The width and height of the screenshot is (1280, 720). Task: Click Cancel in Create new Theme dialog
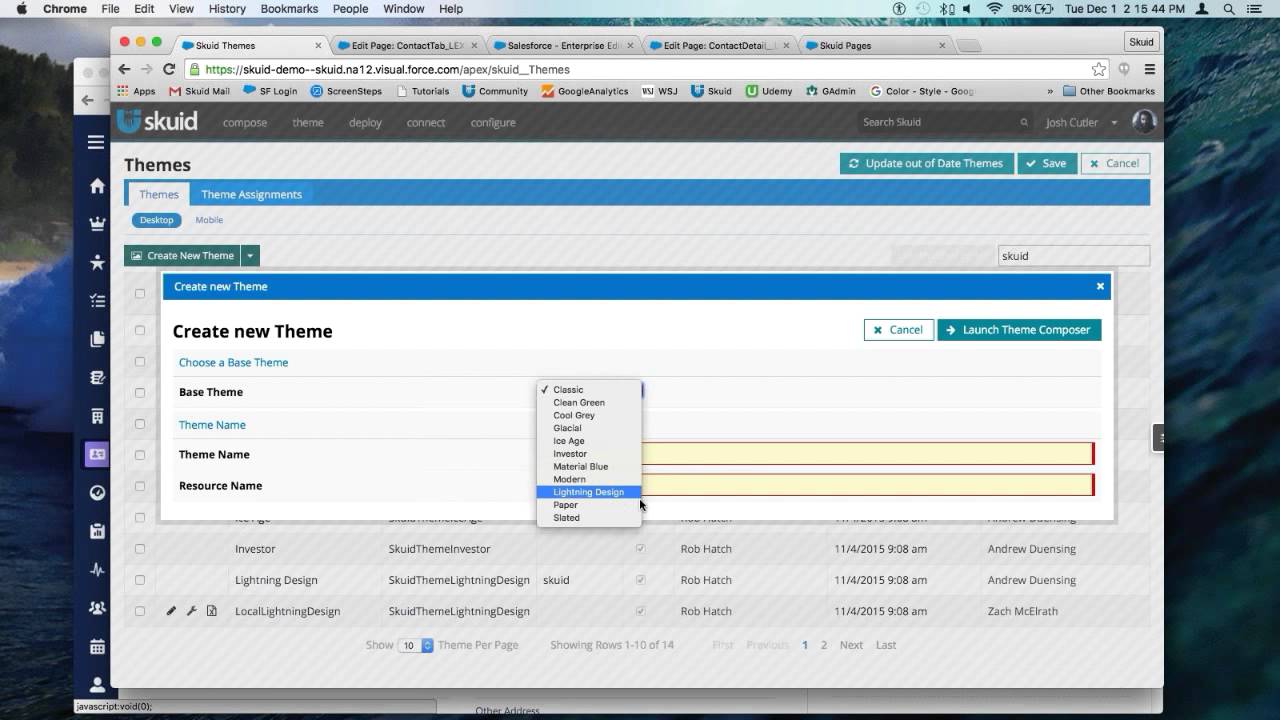pos(898,330)
